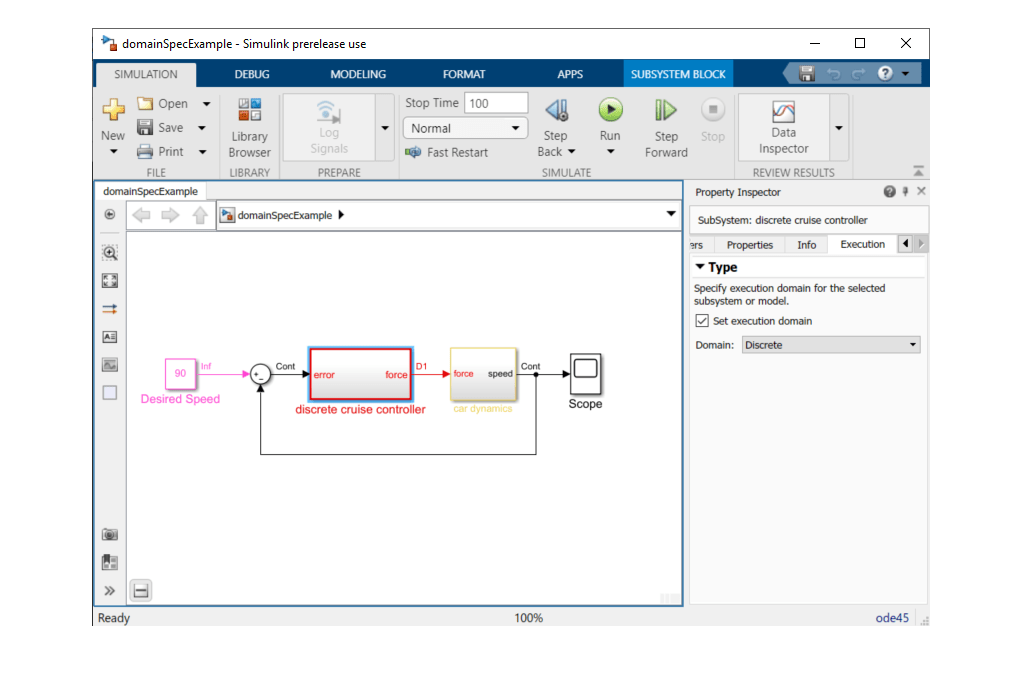Open the simulation mode dropdown showing Normal
Image resolution: width=1024 pixels, height=689 pixels.
[465, 128]
